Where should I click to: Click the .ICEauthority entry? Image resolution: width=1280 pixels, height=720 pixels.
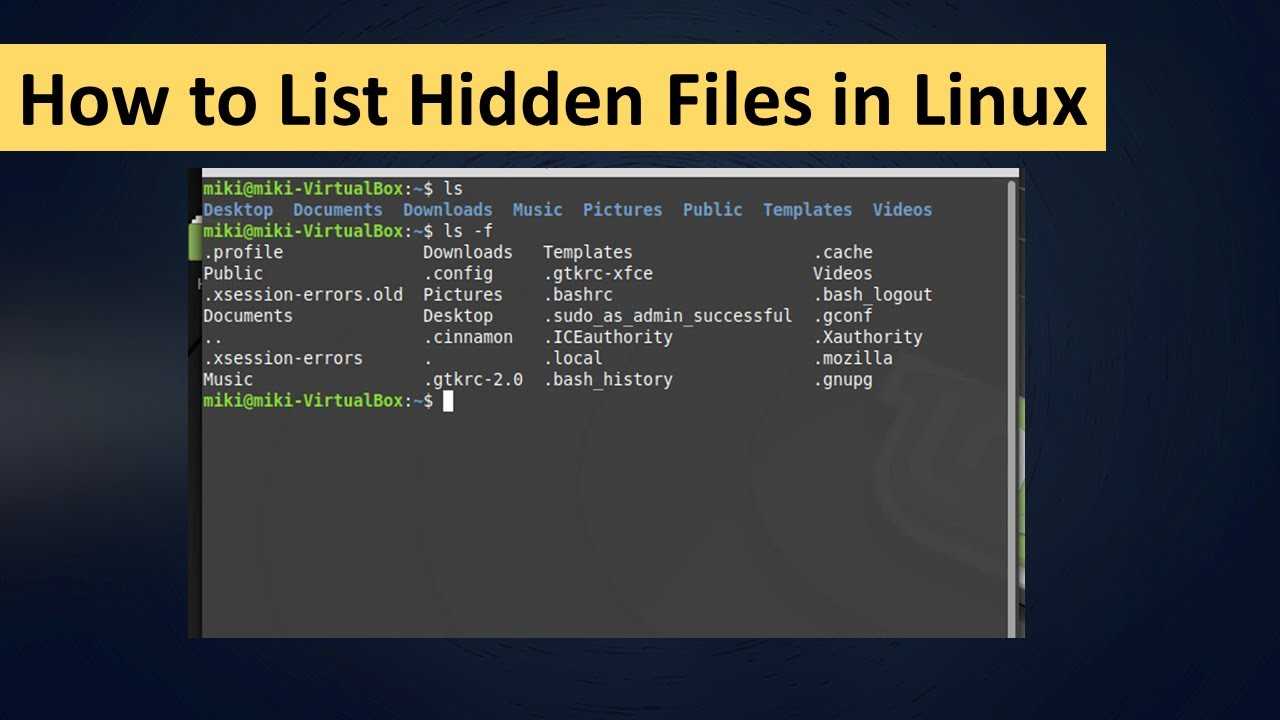(608, 337)
